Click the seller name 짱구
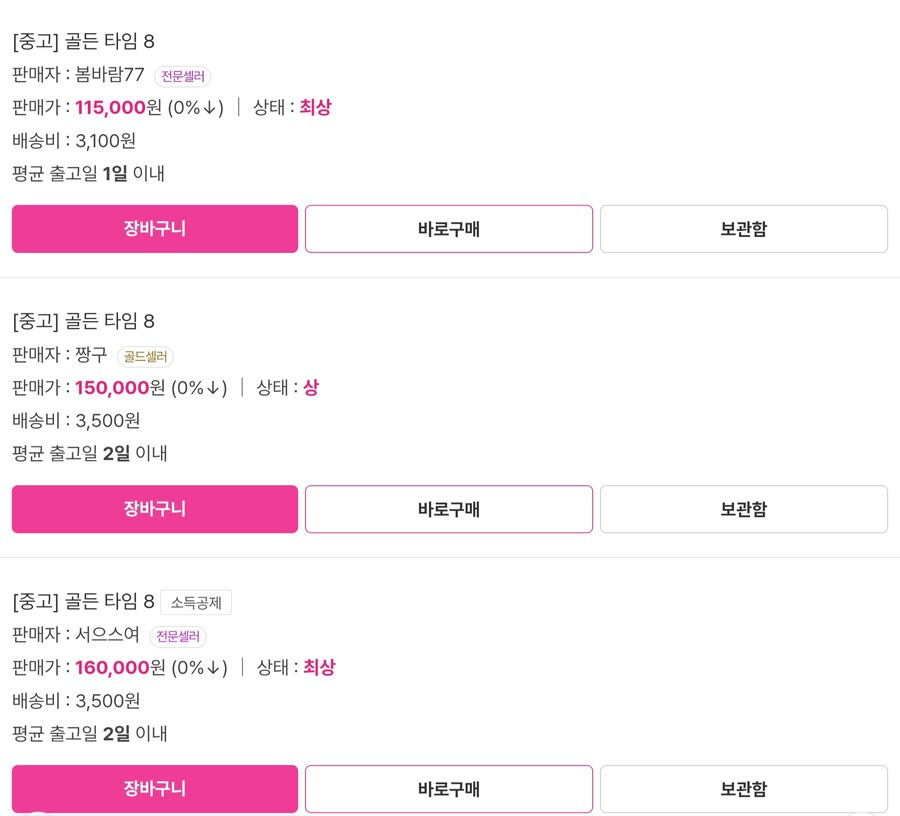 [93, 355]
